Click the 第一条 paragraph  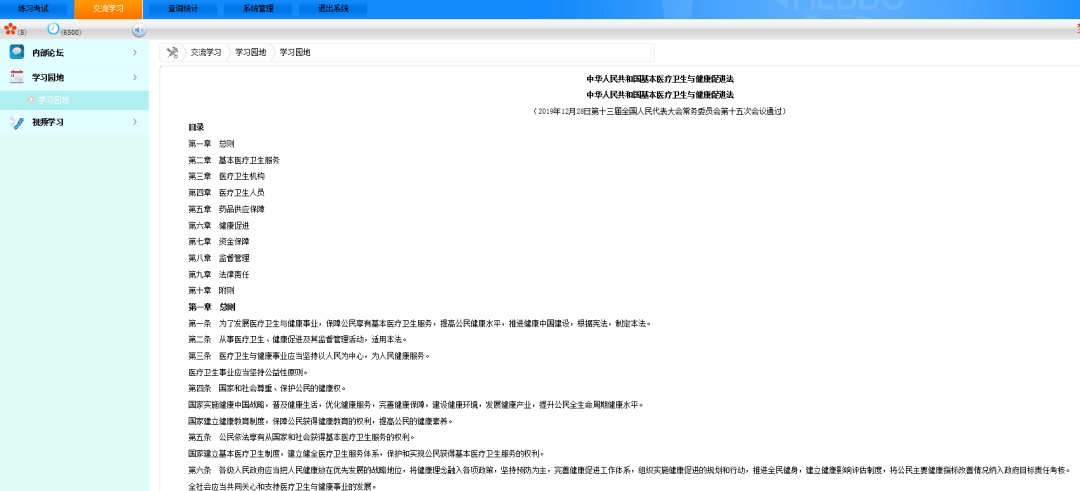pyautogui.click(x=419, y=323)
